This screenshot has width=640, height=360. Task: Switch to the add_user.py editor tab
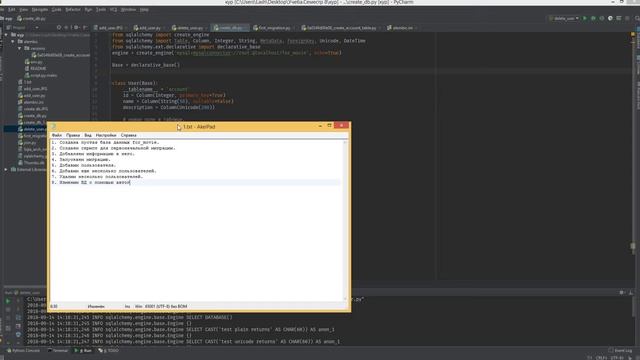click(x=149, y=28)
